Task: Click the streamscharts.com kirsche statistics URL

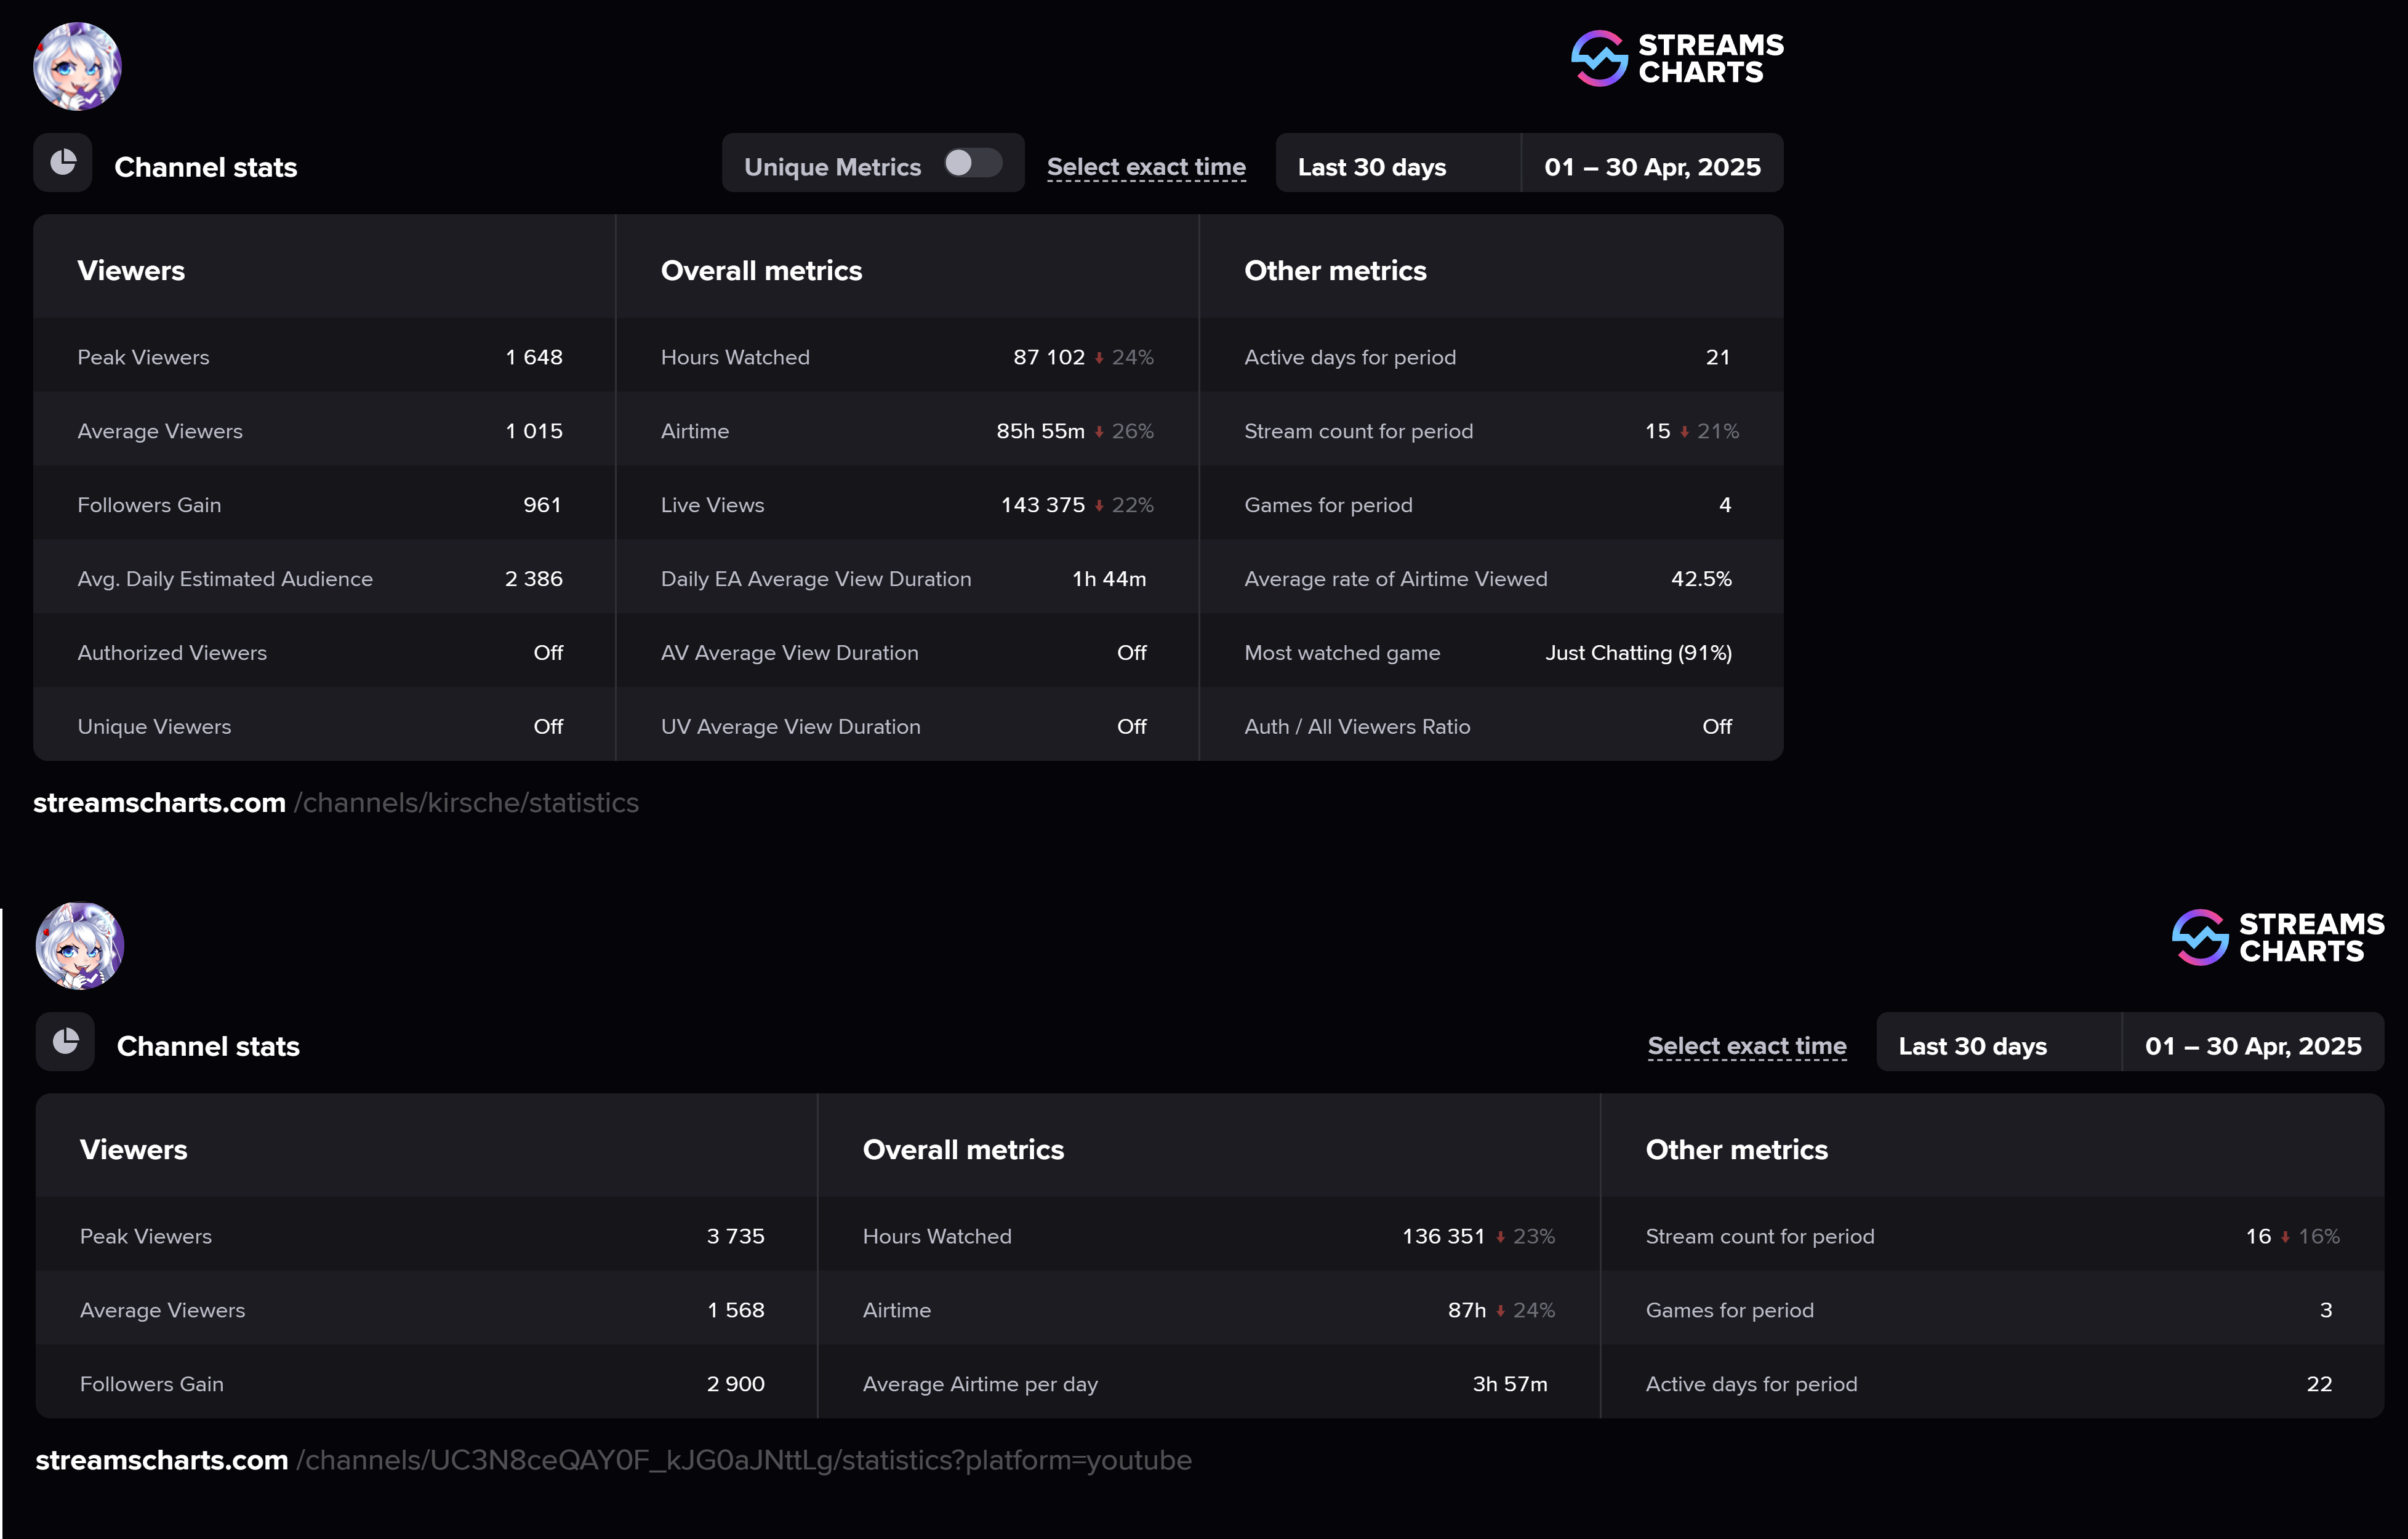Action: [x=336, y=803]
